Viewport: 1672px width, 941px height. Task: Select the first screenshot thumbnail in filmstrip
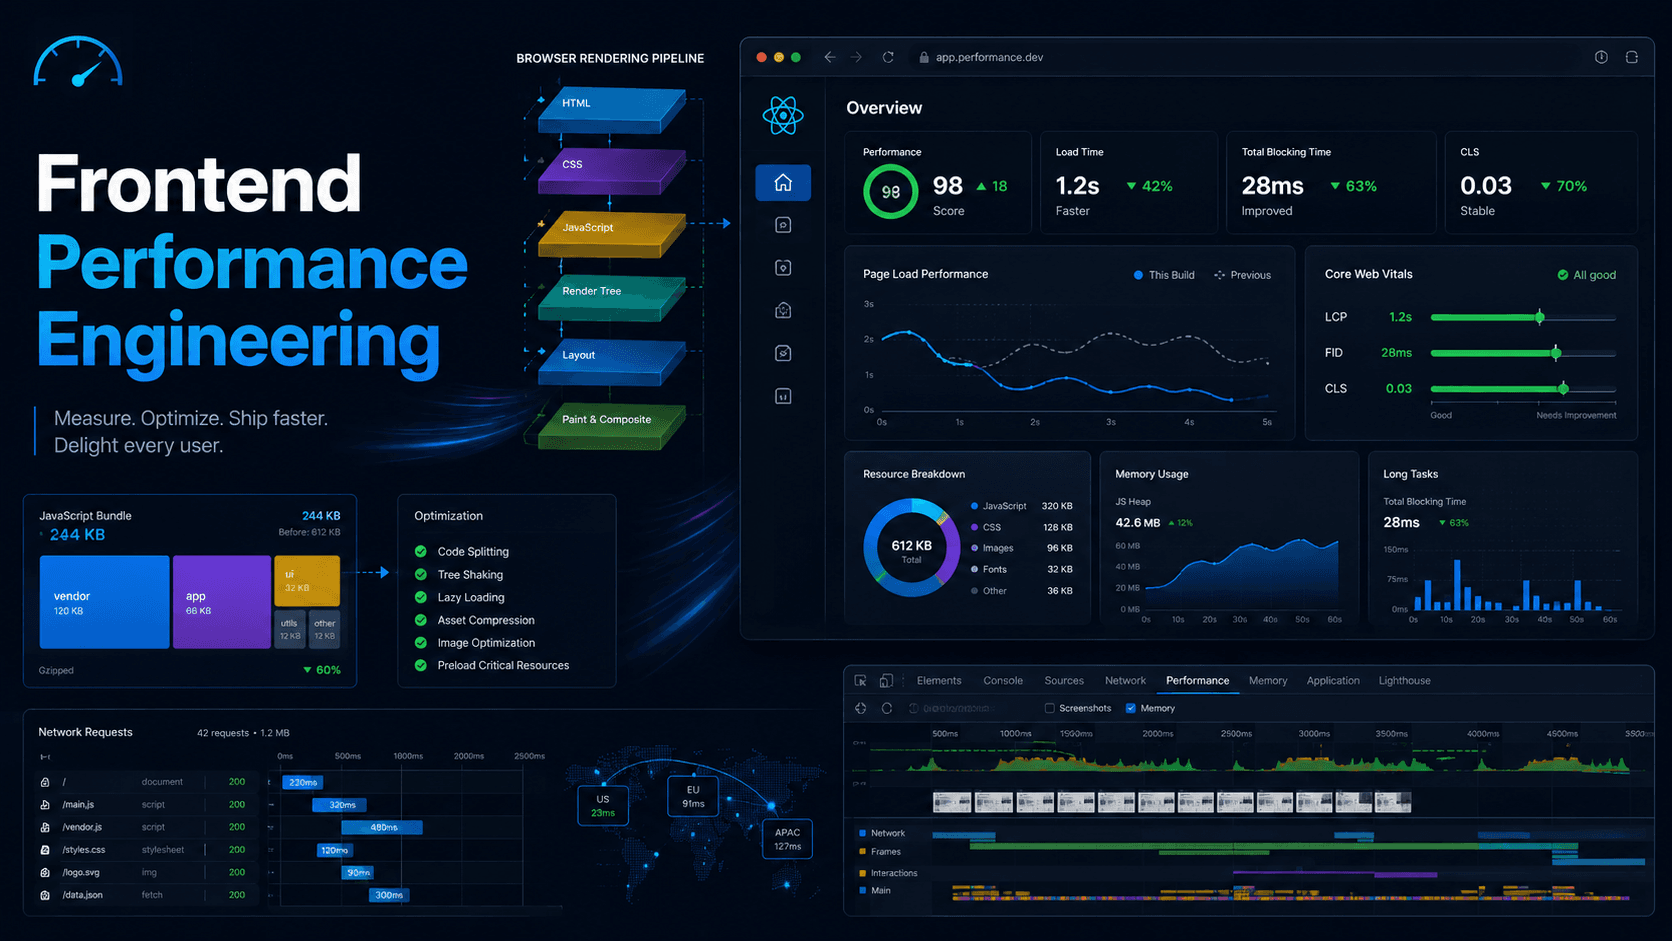pos(952,802)
